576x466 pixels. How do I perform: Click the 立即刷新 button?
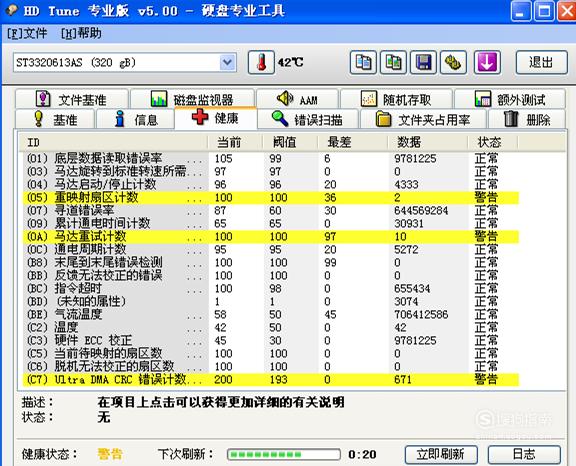tap(441, 455)
